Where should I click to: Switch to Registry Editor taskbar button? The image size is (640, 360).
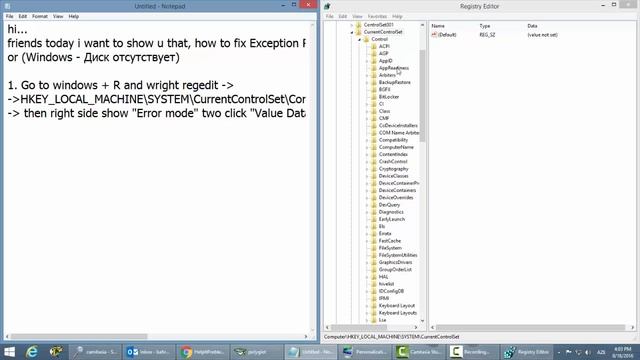(526, 352)
